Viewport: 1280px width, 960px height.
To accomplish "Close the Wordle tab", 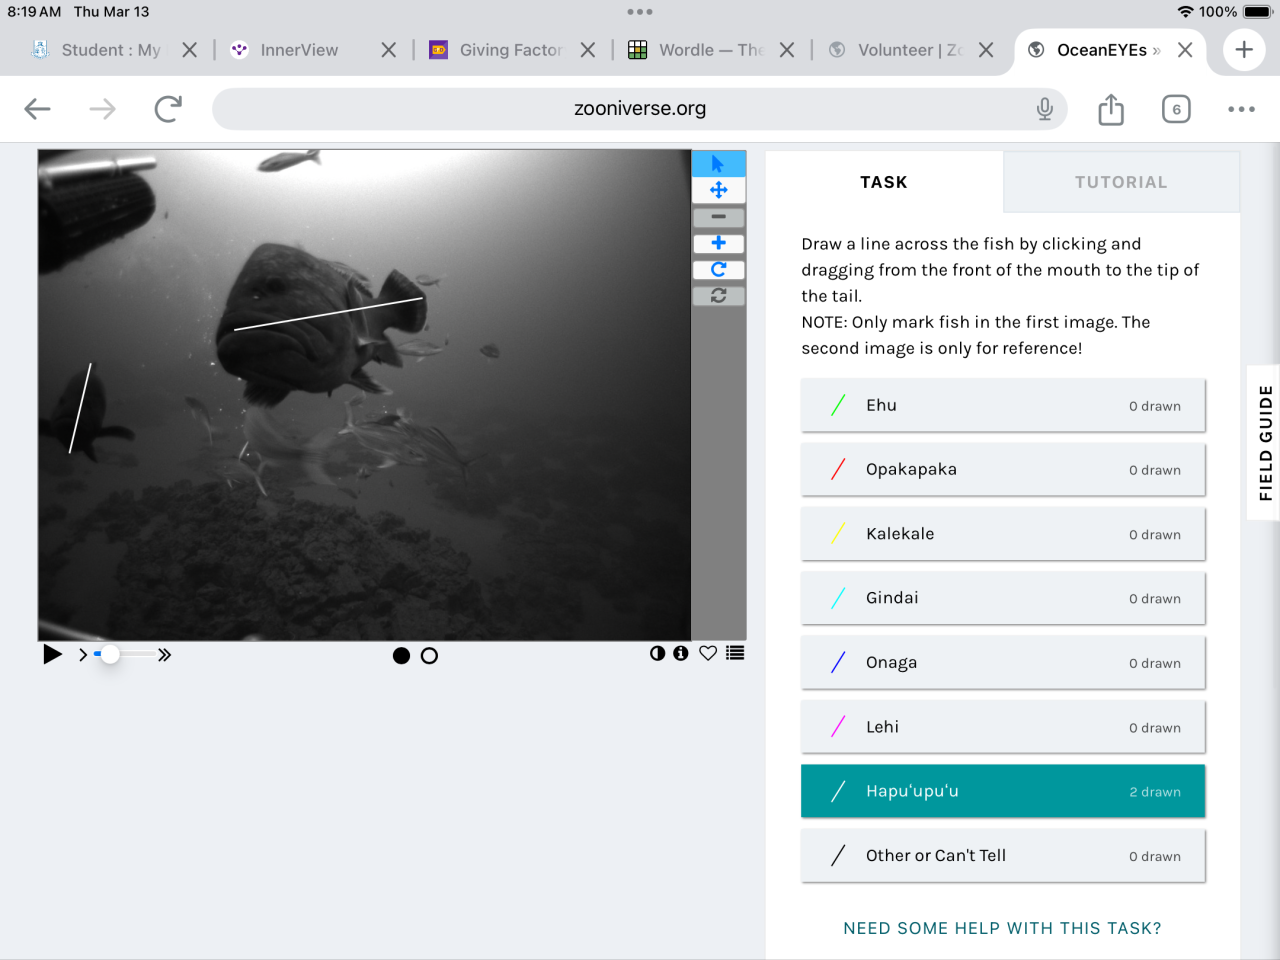I will pos(787,50).
